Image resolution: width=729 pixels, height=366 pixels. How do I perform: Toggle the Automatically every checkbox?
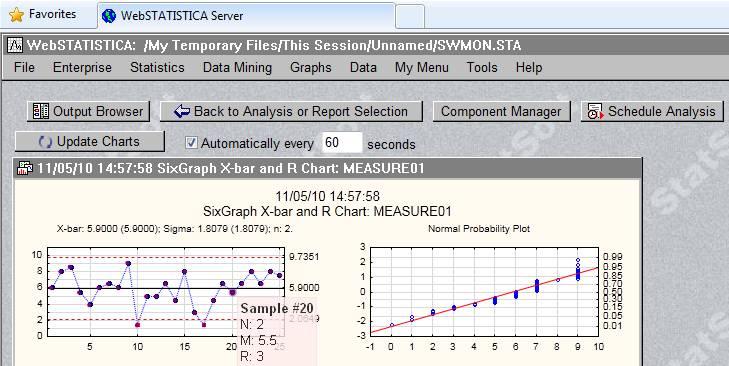point(191,143)
